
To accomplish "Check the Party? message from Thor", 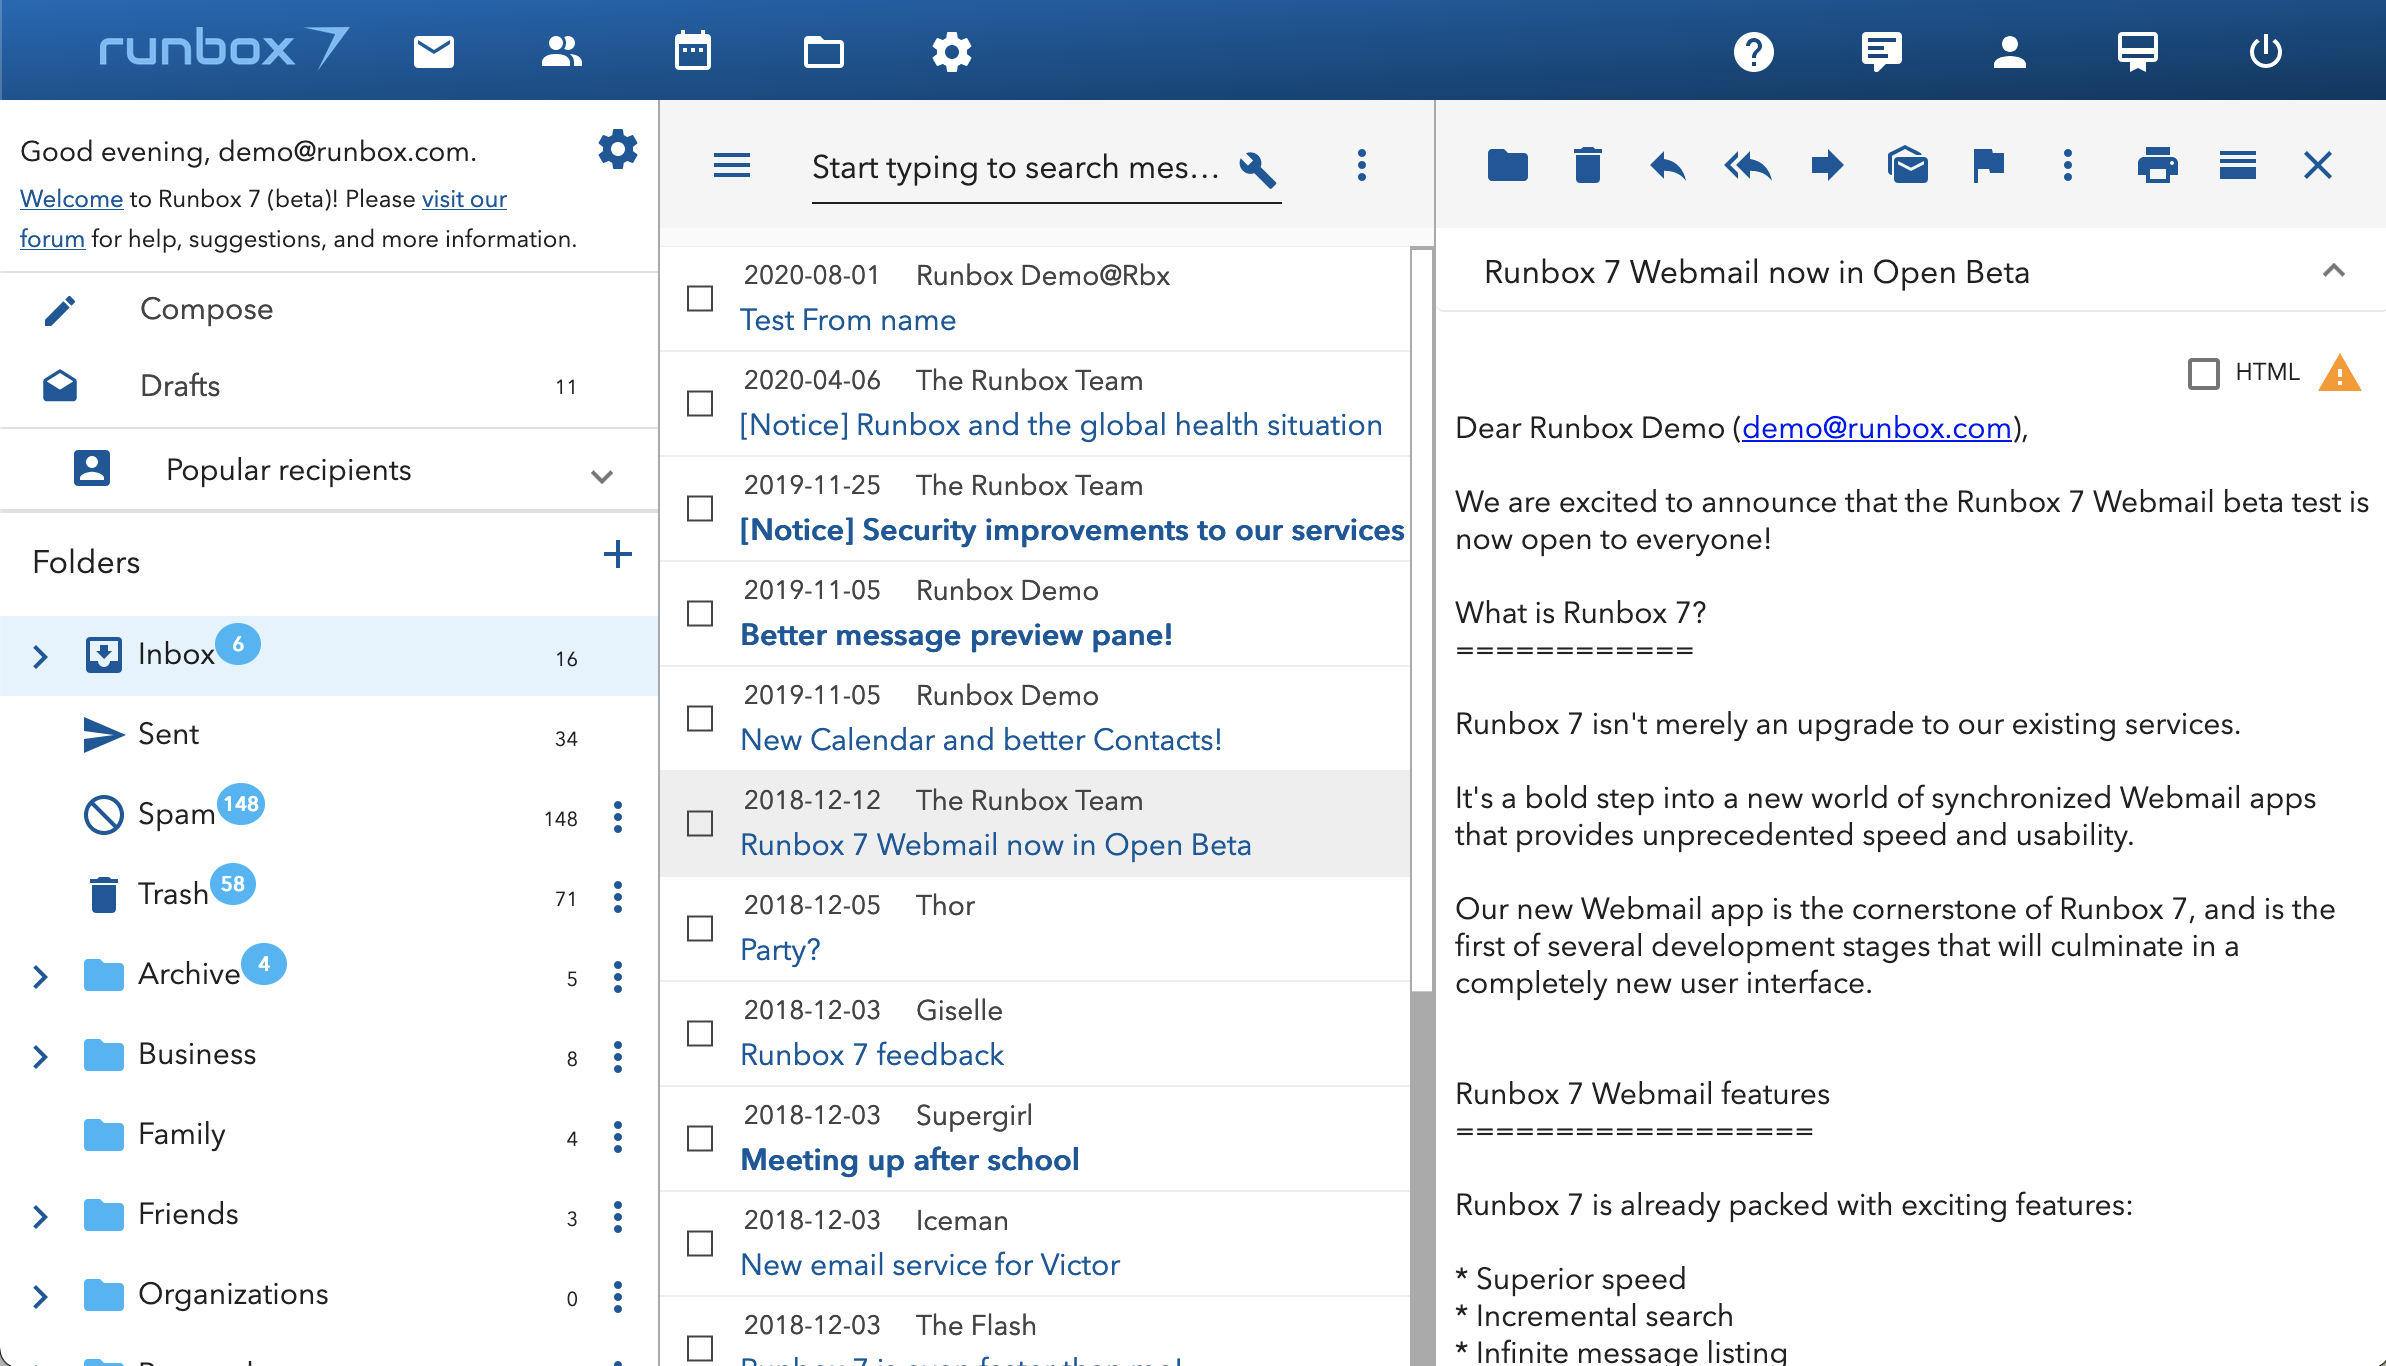I will [700, 928].
